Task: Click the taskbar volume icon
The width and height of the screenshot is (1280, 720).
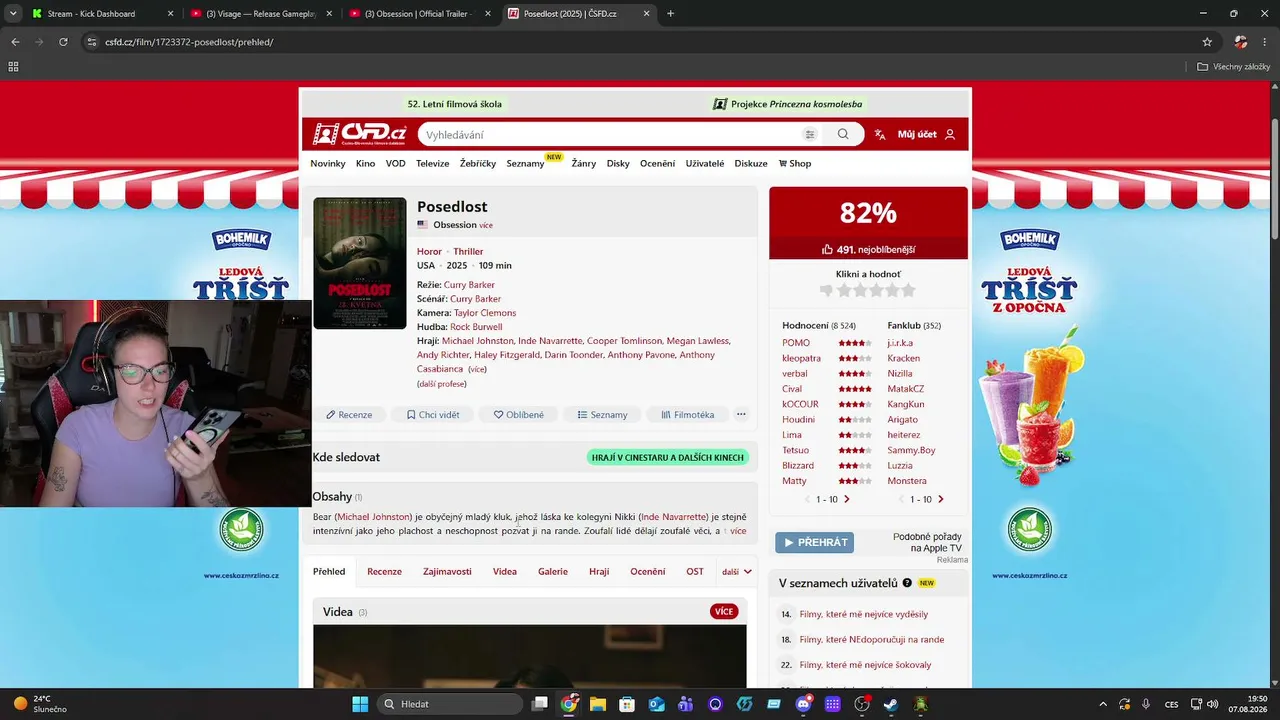Action: tap(1212, 704)
